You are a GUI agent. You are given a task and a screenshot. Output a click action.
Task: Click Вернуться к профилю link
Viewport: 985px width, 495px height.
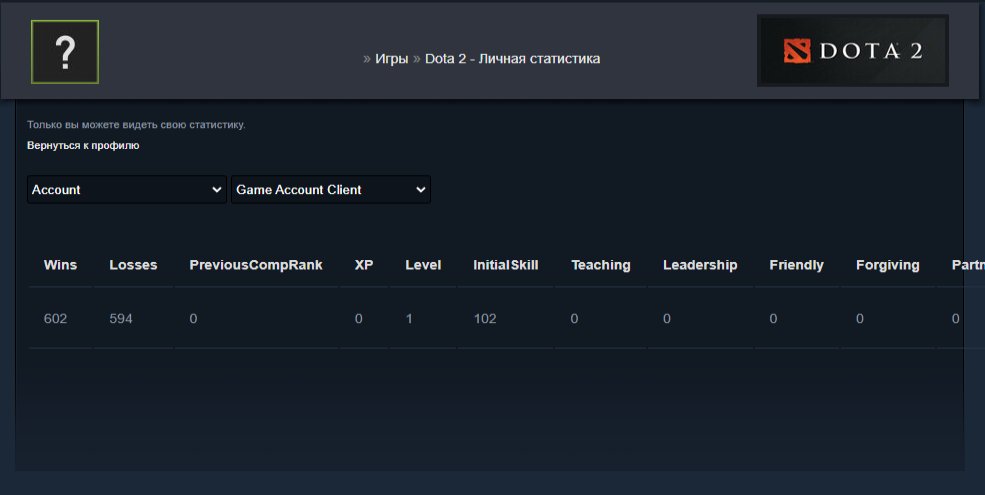[83, 146]
